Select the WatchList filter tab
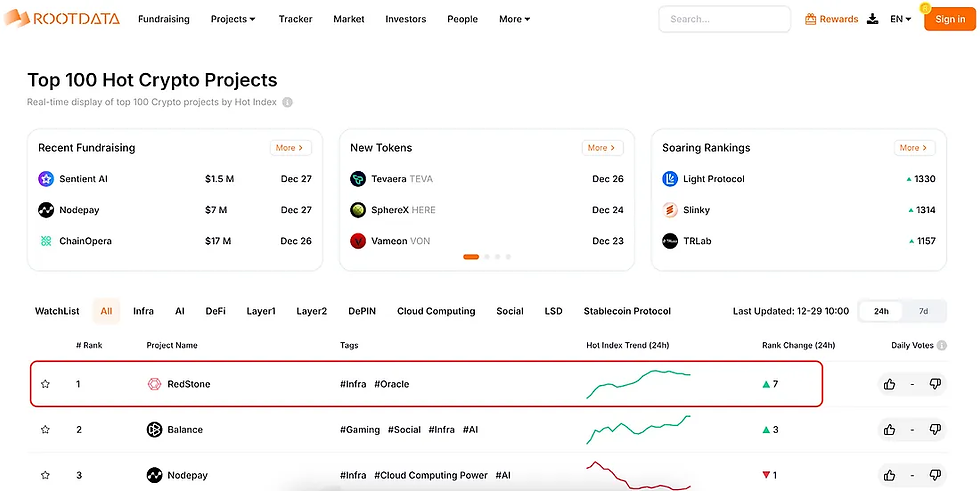The width and height of the screenshot is (980, 491). pos(58,311)
